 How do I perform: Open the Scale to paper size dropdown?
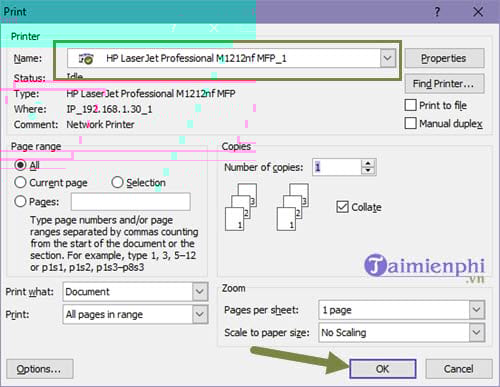pyautogui.click(x=477, y=332)
